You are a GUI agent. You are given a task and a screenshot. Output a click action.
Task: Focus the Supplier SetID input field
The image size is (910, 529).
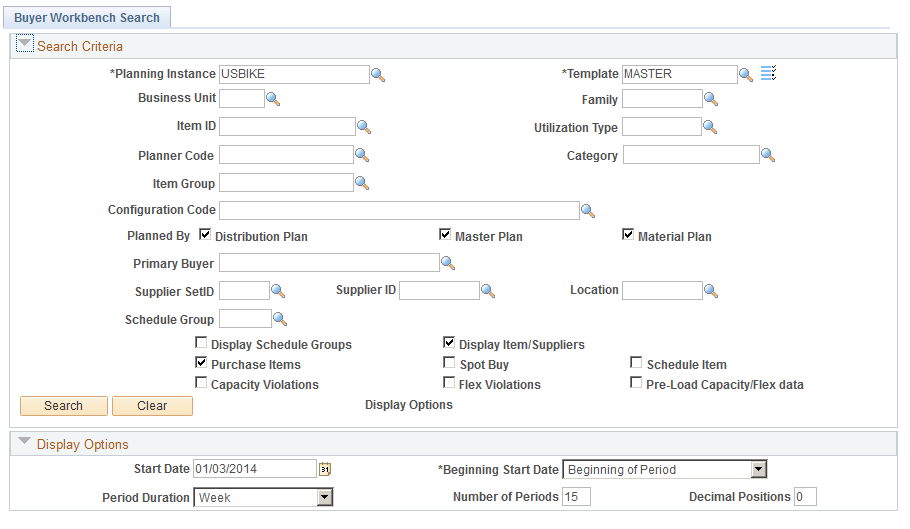[244, 291]
